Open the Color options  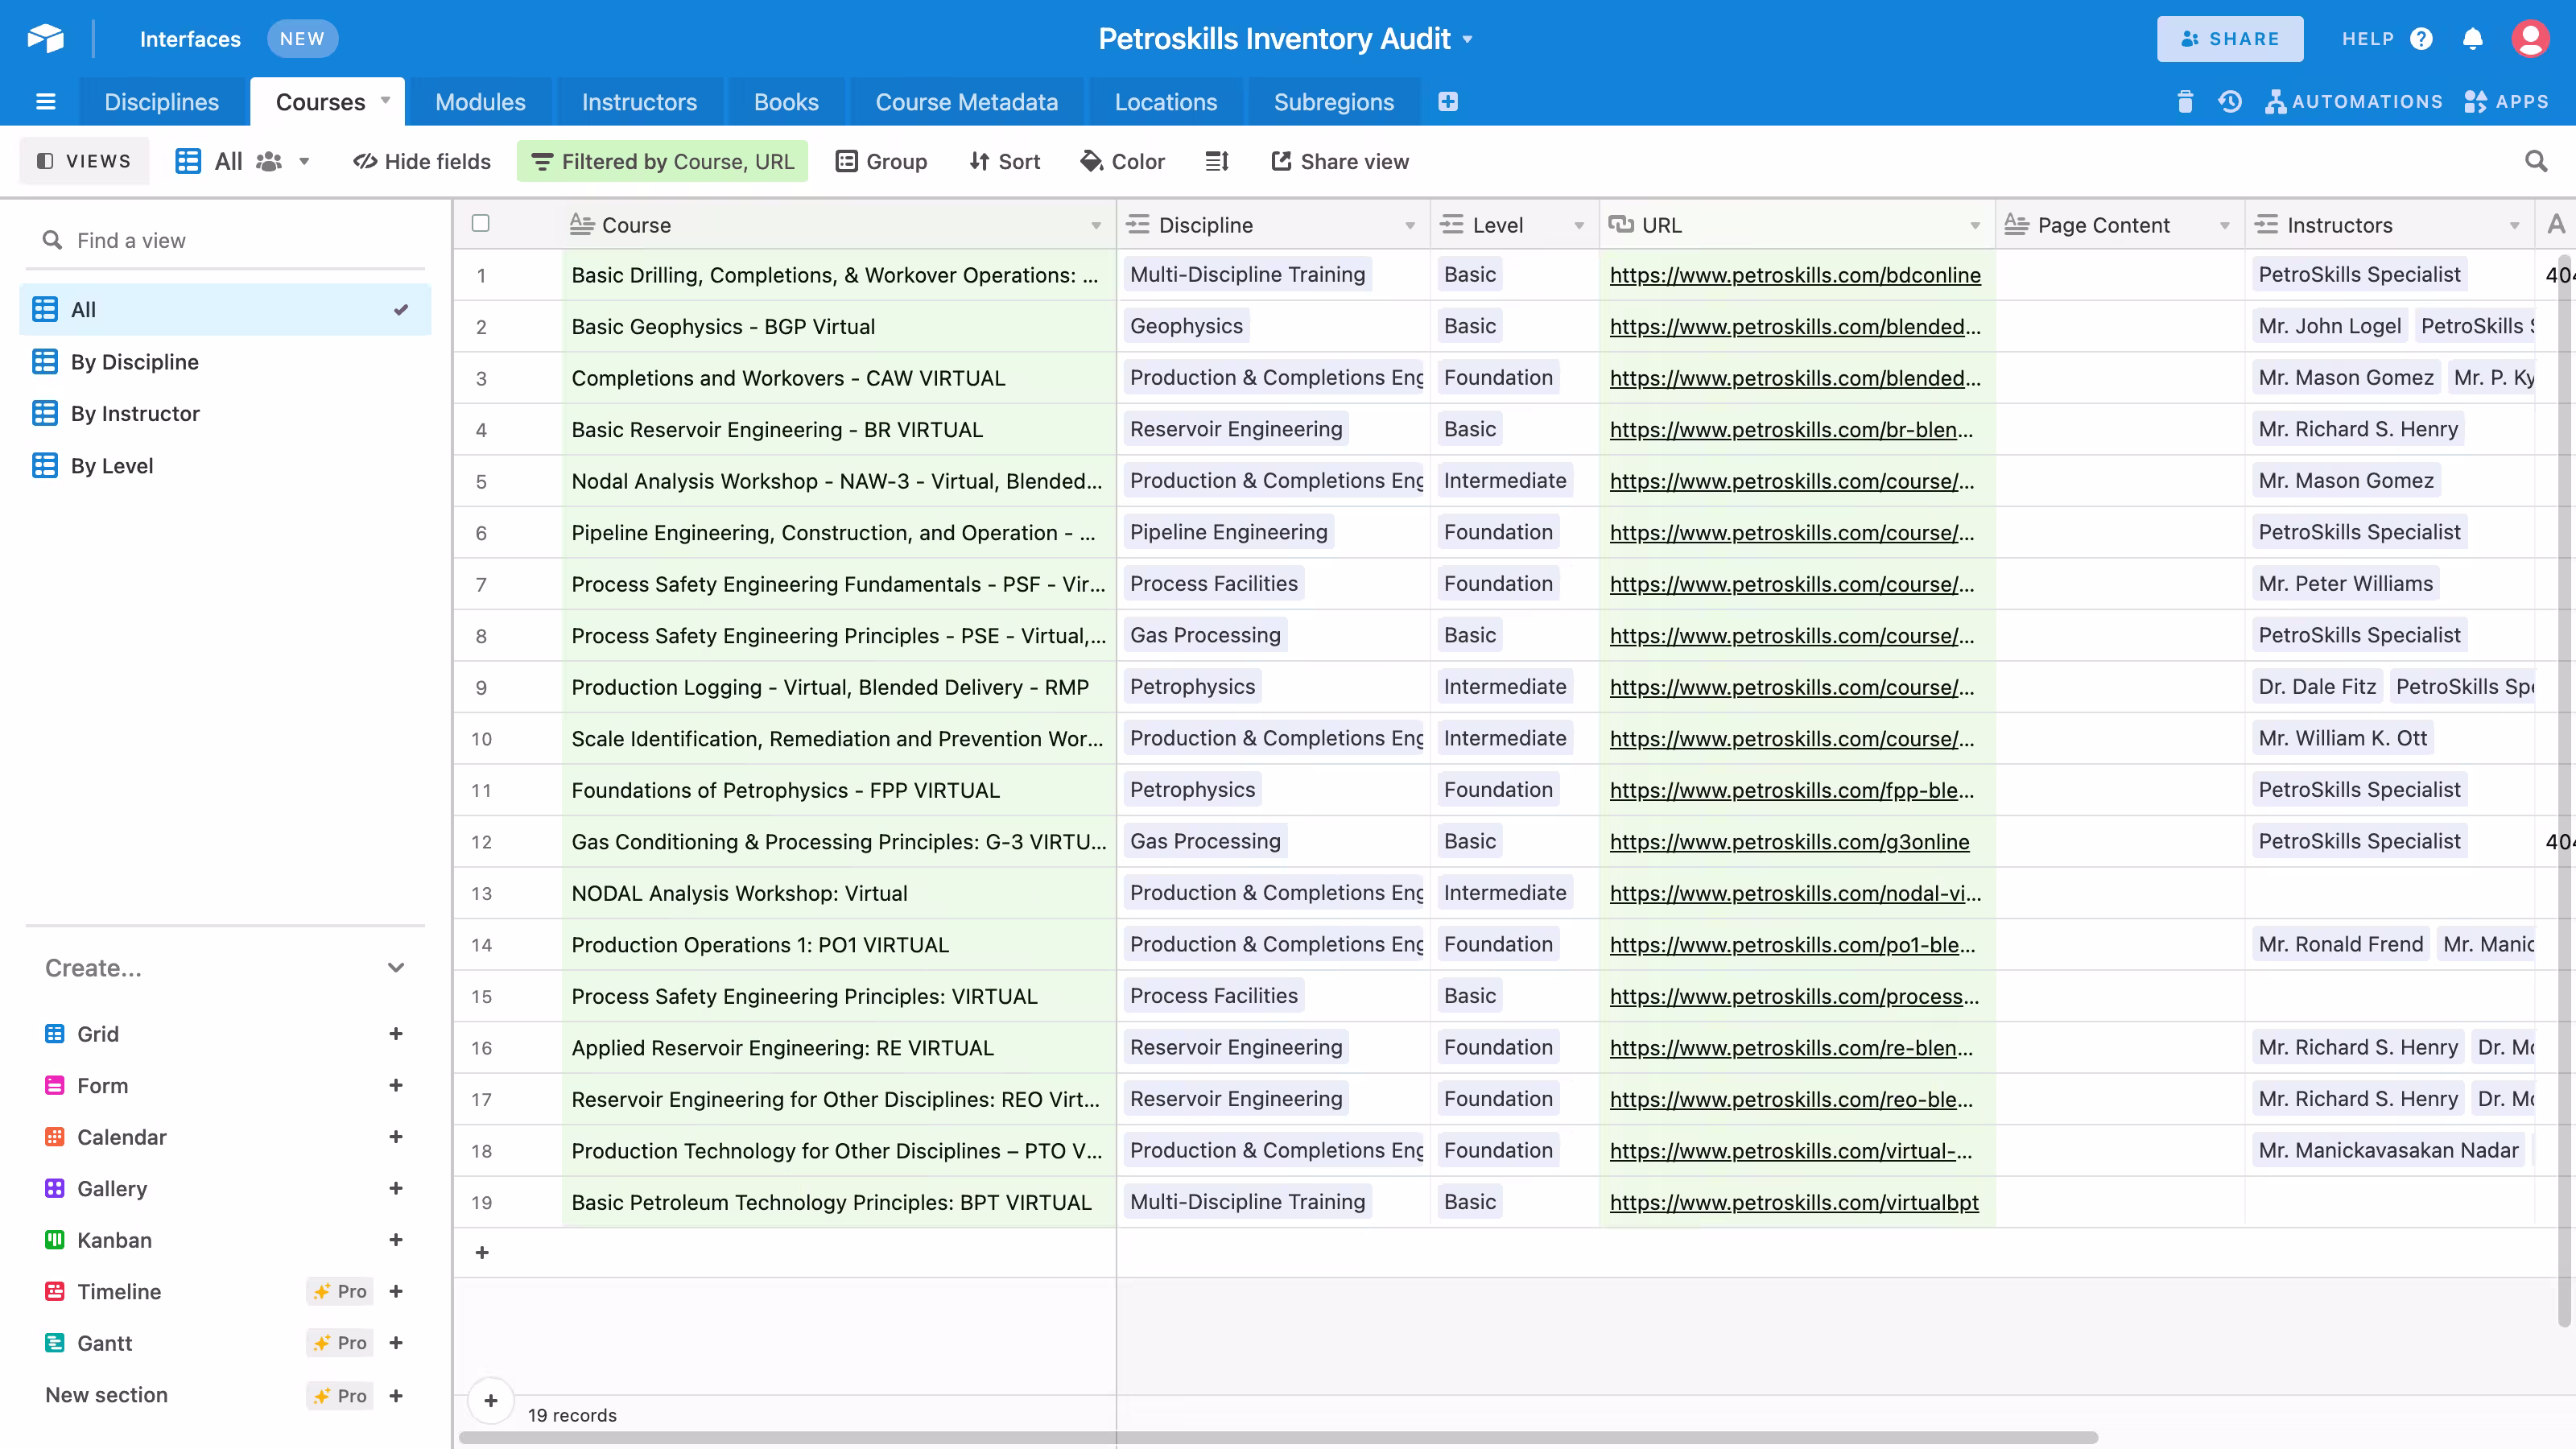click(1122, 161)
